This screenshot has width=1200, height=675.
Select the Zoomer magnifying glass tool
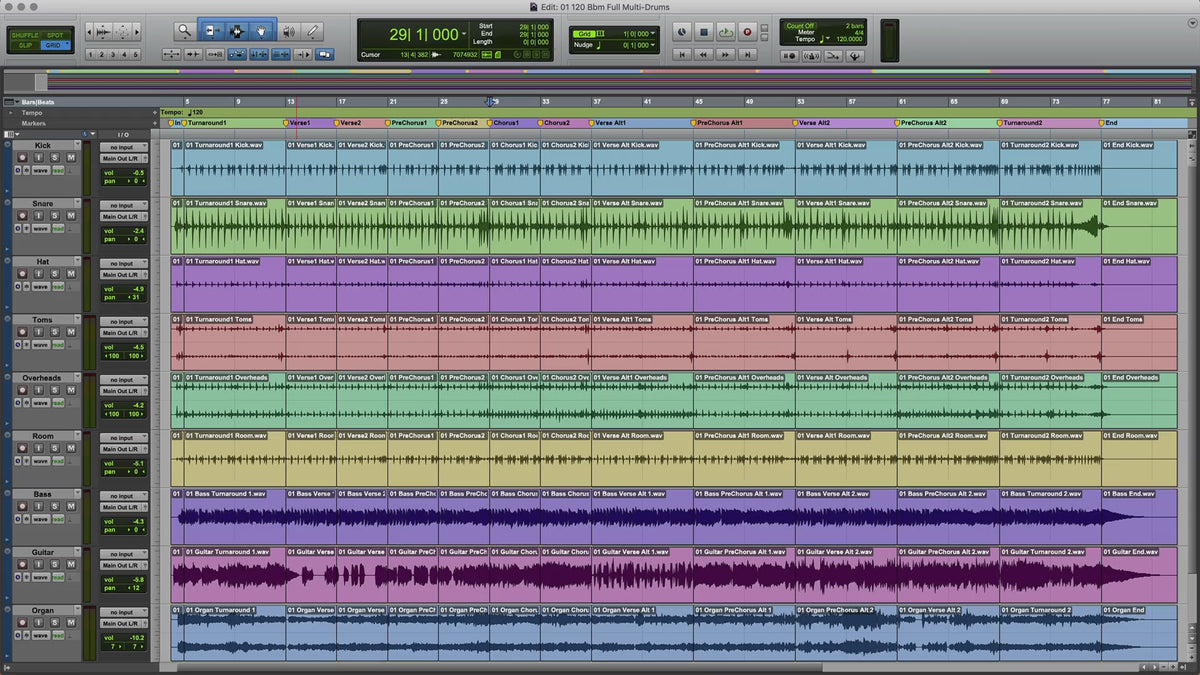pyautogui.click(x=184, y=31)
